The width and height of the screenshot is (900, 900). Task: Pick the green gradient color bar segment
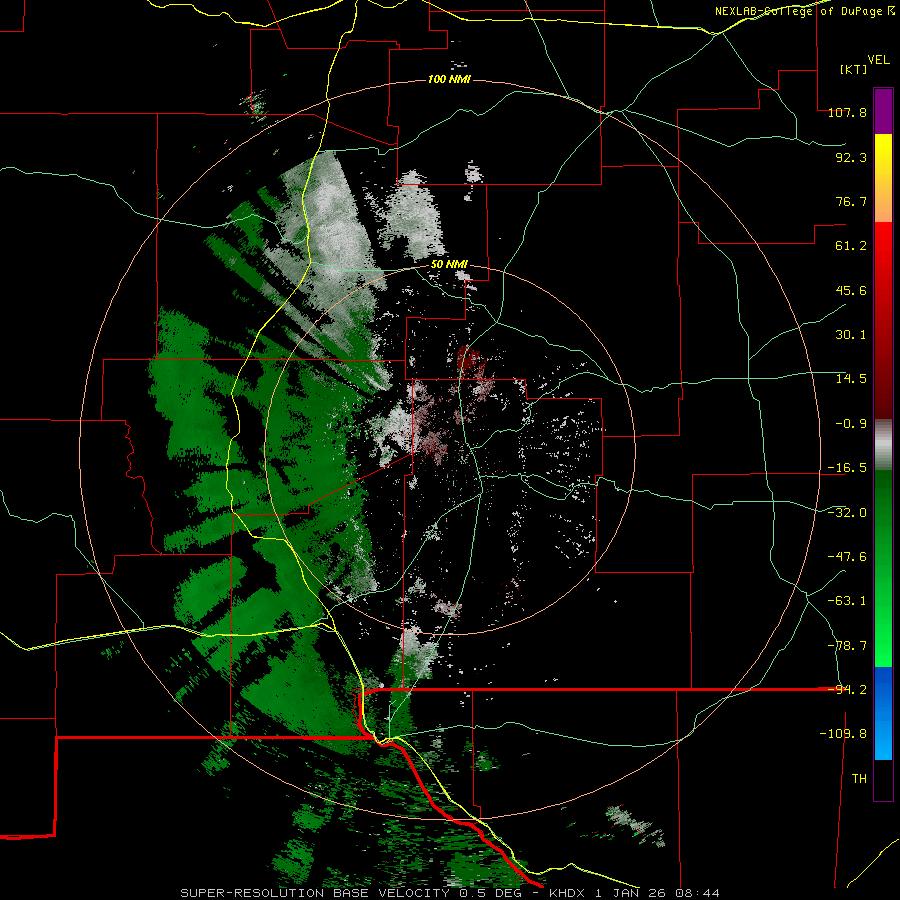[883, 569]
